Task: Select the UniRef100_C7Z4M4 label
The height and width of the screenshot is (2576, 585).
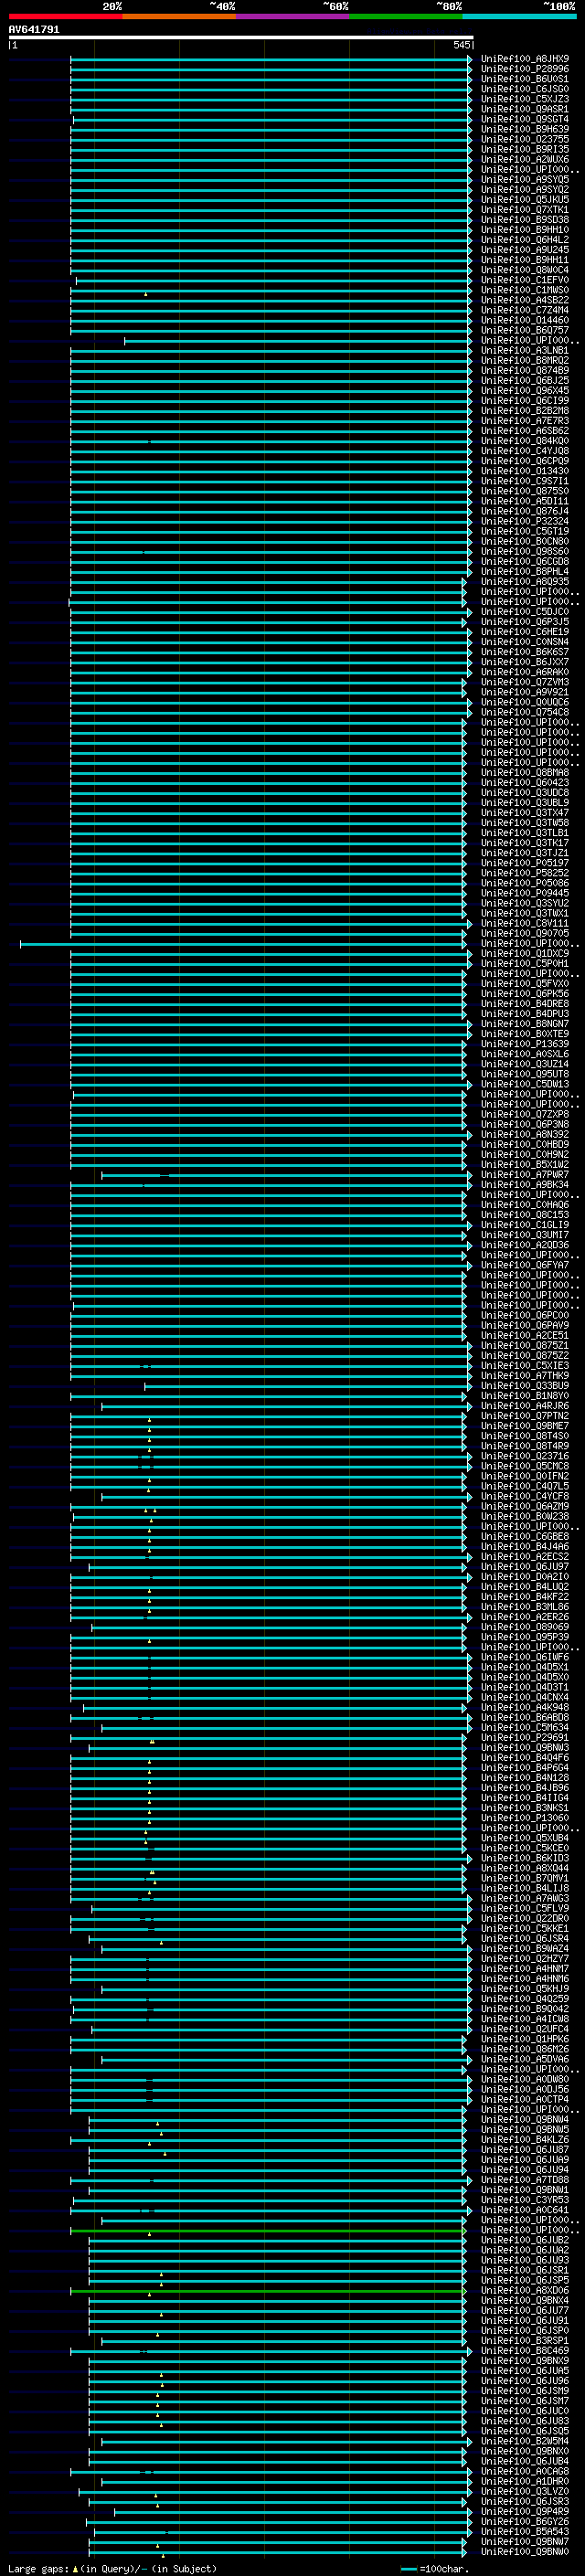Action: (524, 310)
